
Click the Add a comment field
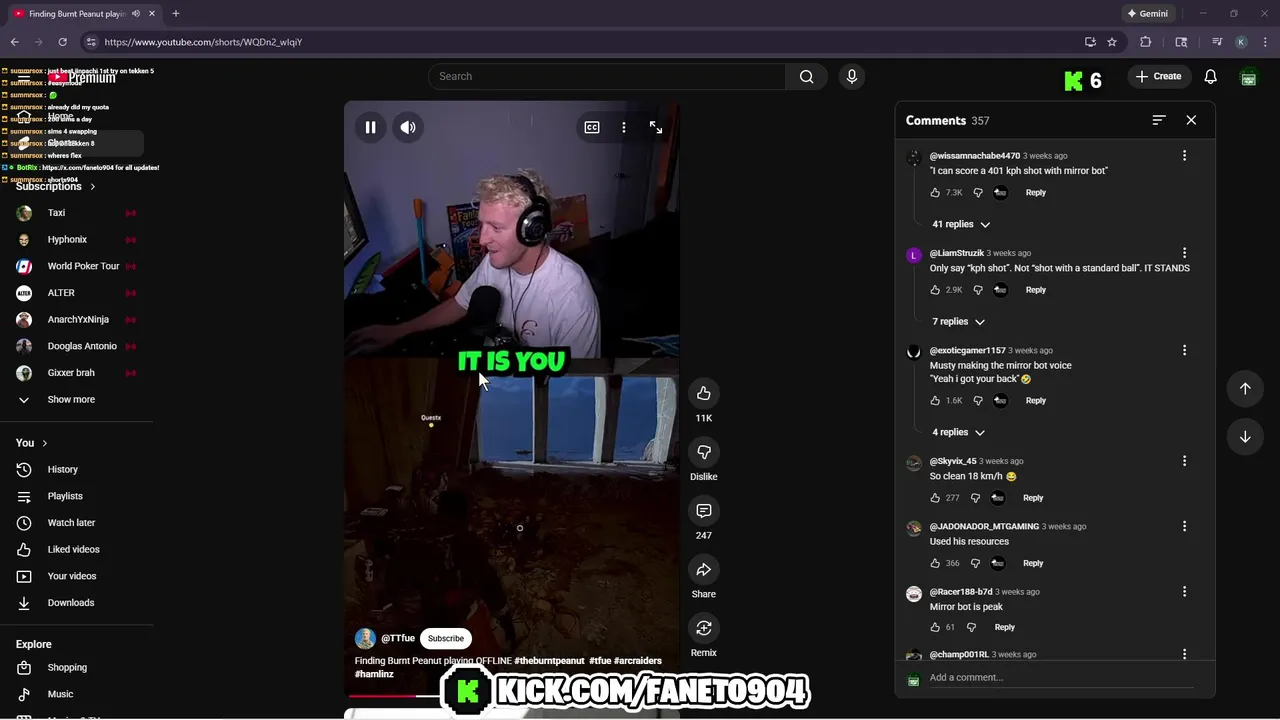tap(1060, 677)
